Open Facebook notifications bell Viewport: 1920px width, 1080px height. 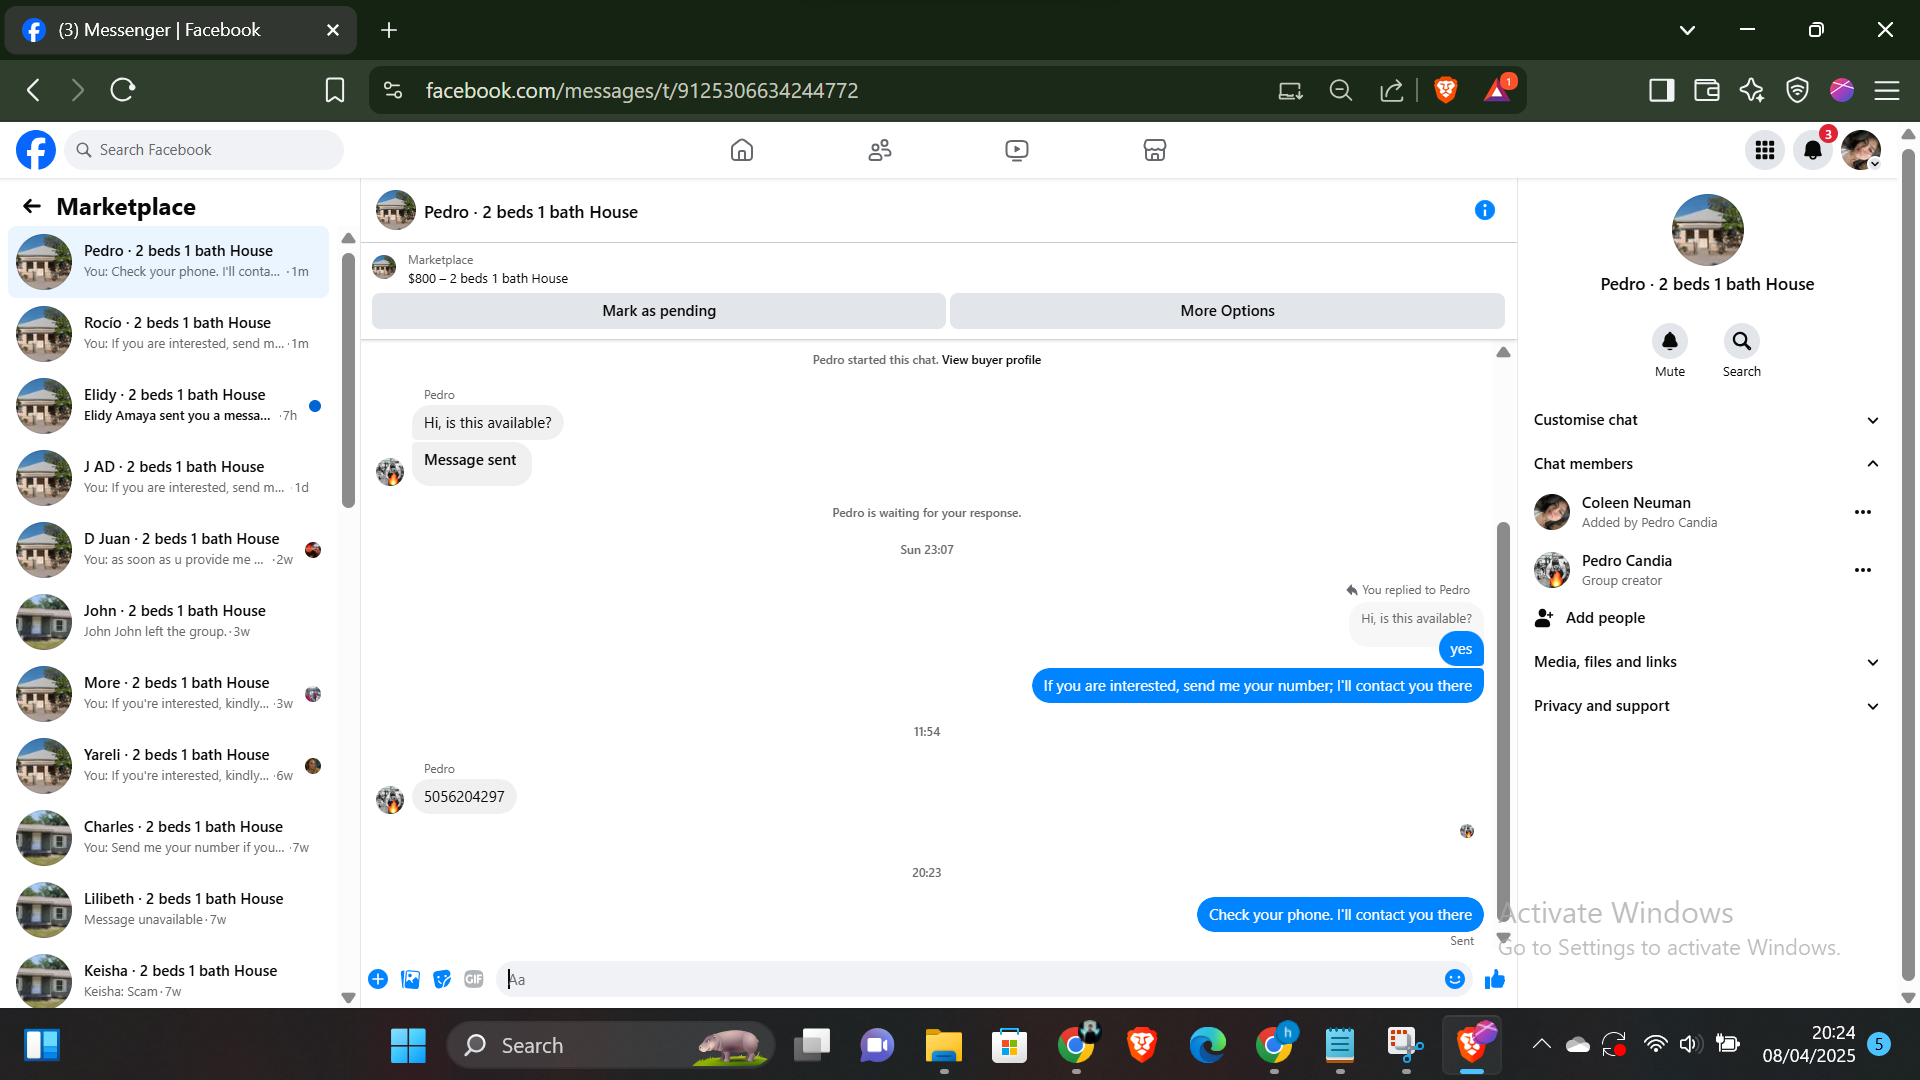(x=1812, y=150)
